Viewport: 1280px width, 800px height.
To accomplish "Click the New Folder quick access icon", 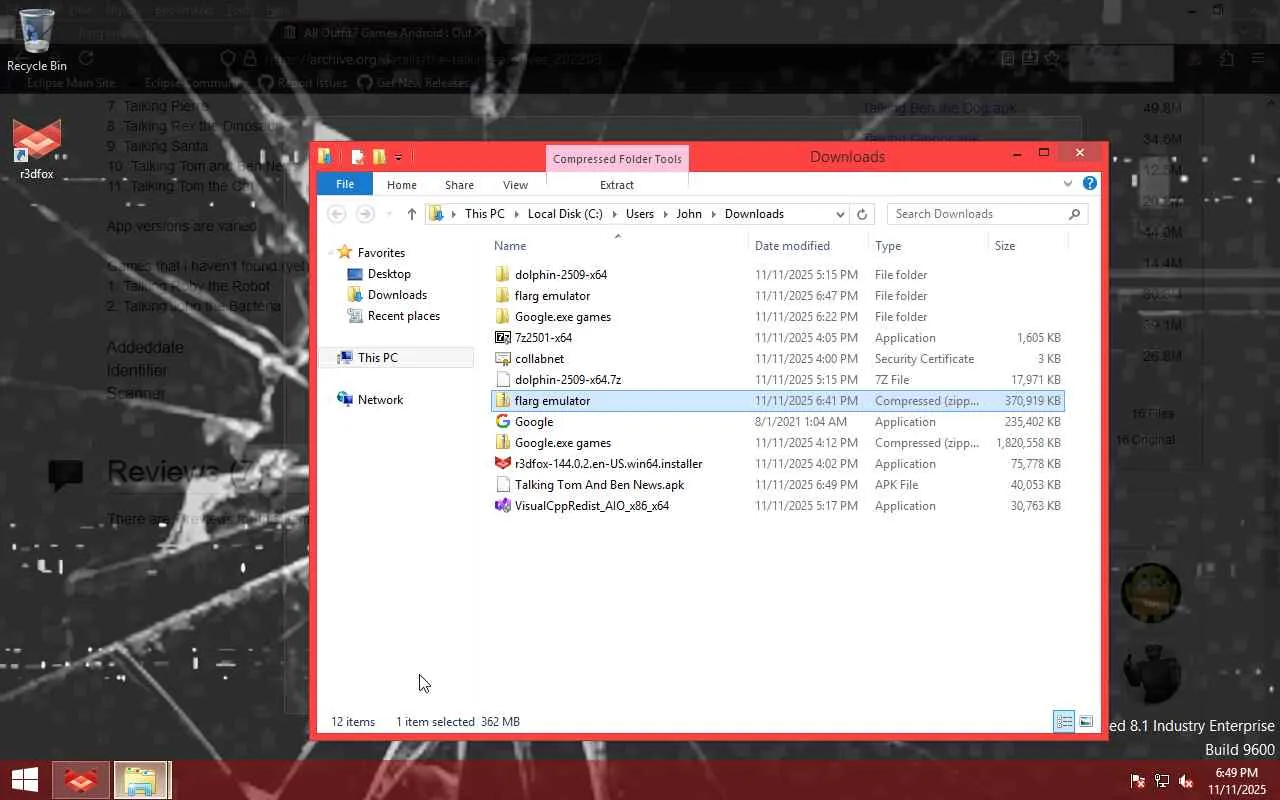I will click(379, 157).
